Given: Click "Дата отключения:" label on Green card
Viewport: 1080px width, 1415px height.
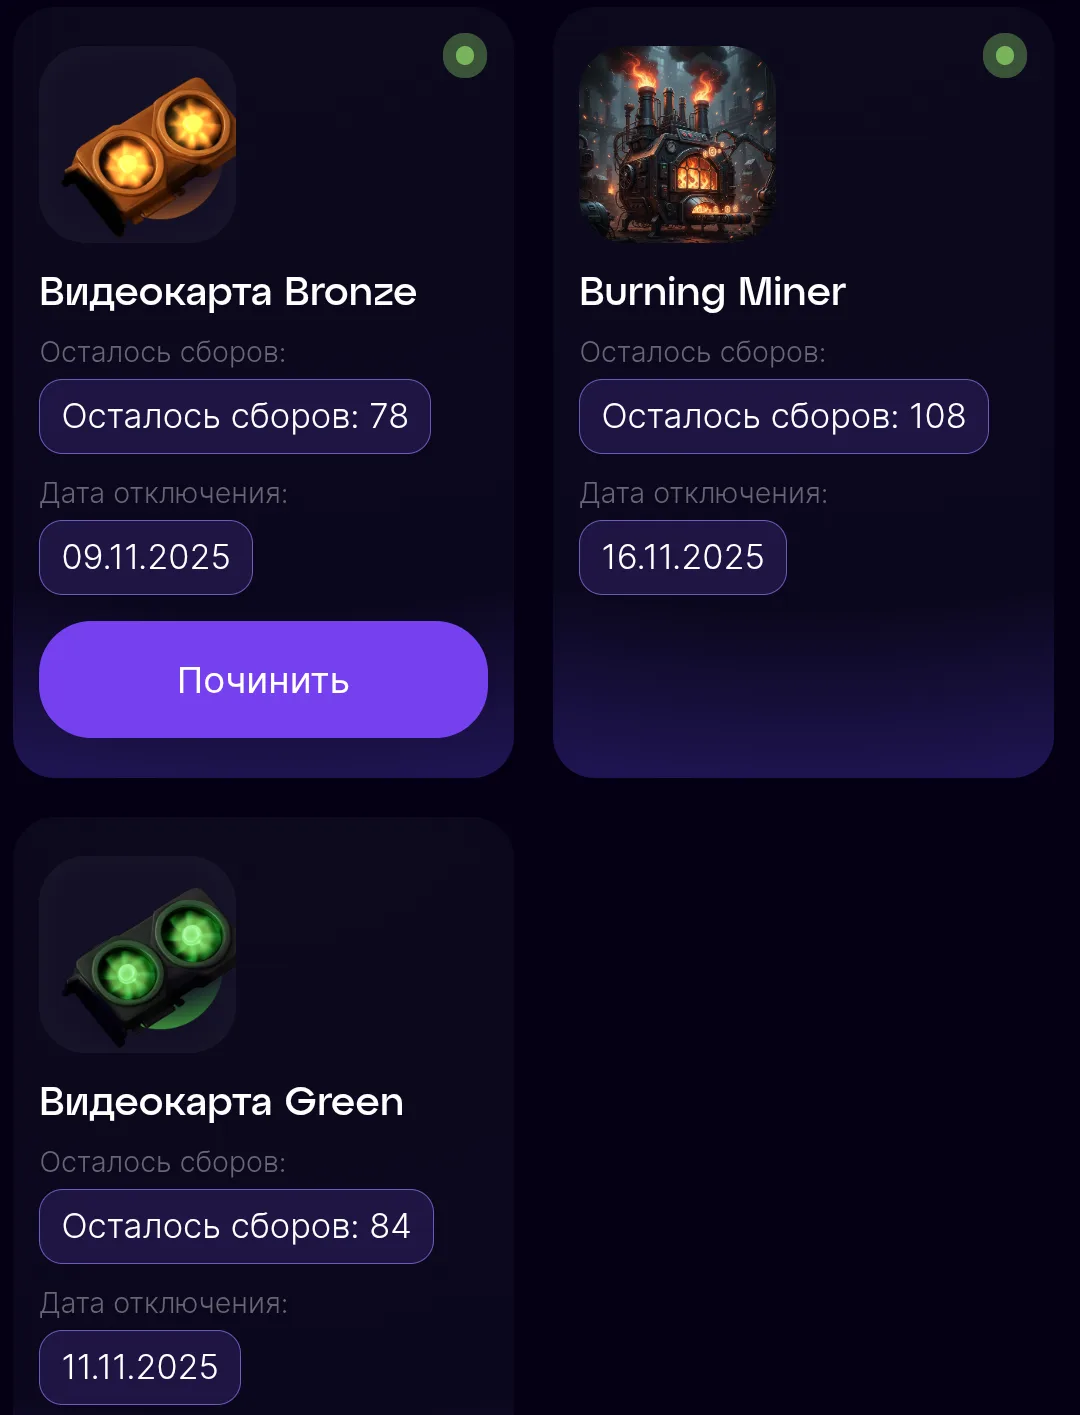Looking at the screenshot, I should [x=164, y=1304].
